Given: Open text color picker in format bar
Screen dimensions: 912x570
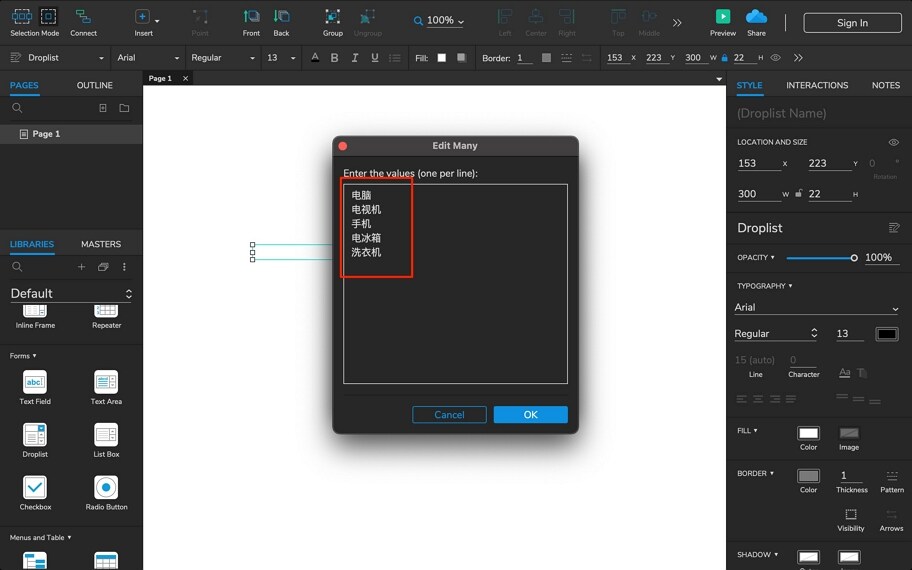Looking at the screenshot, I should coord(315,58).
